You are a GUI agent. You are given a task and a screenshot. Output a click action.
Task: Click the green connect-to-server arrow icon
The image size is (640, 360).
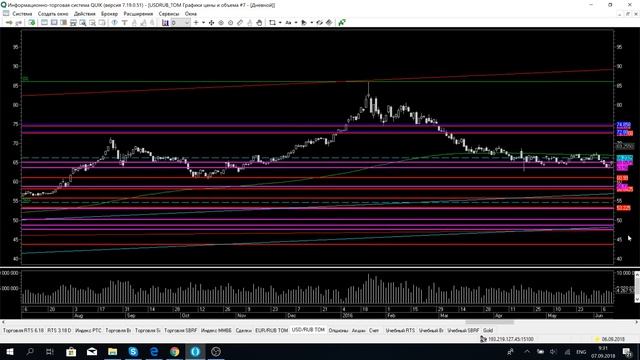click(x=9, y=23)
